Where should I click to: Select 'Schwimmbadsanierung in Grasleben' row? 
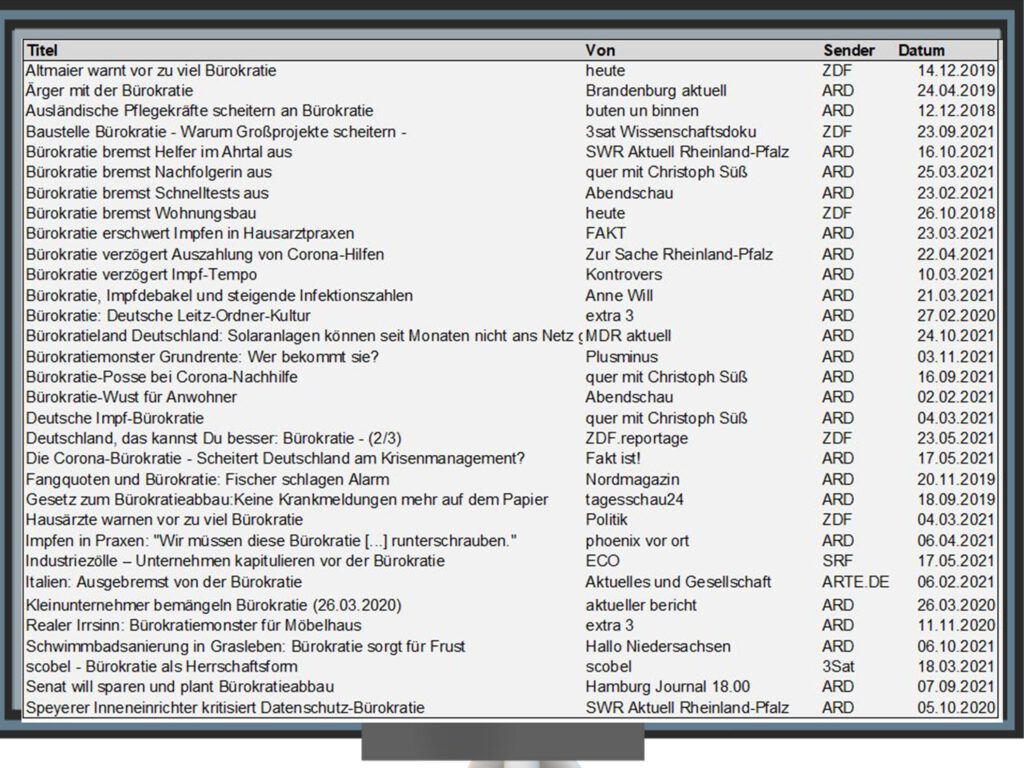click(511, 647)
